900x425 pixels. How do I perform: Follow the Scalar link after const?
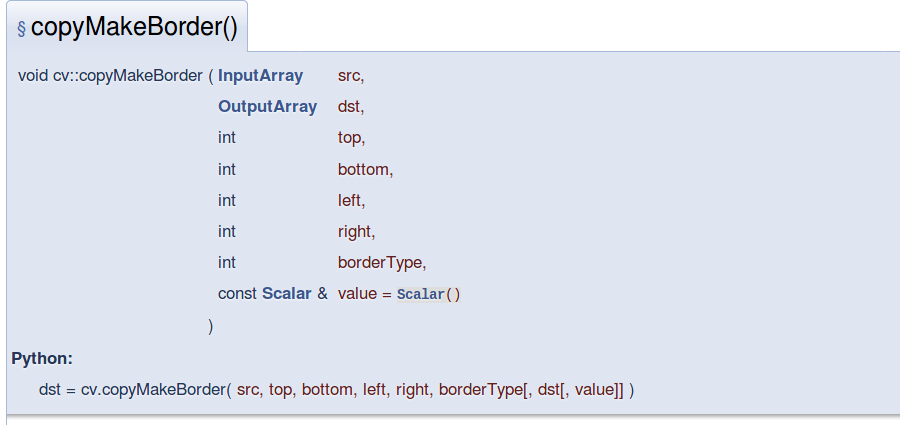pos(286,294)
